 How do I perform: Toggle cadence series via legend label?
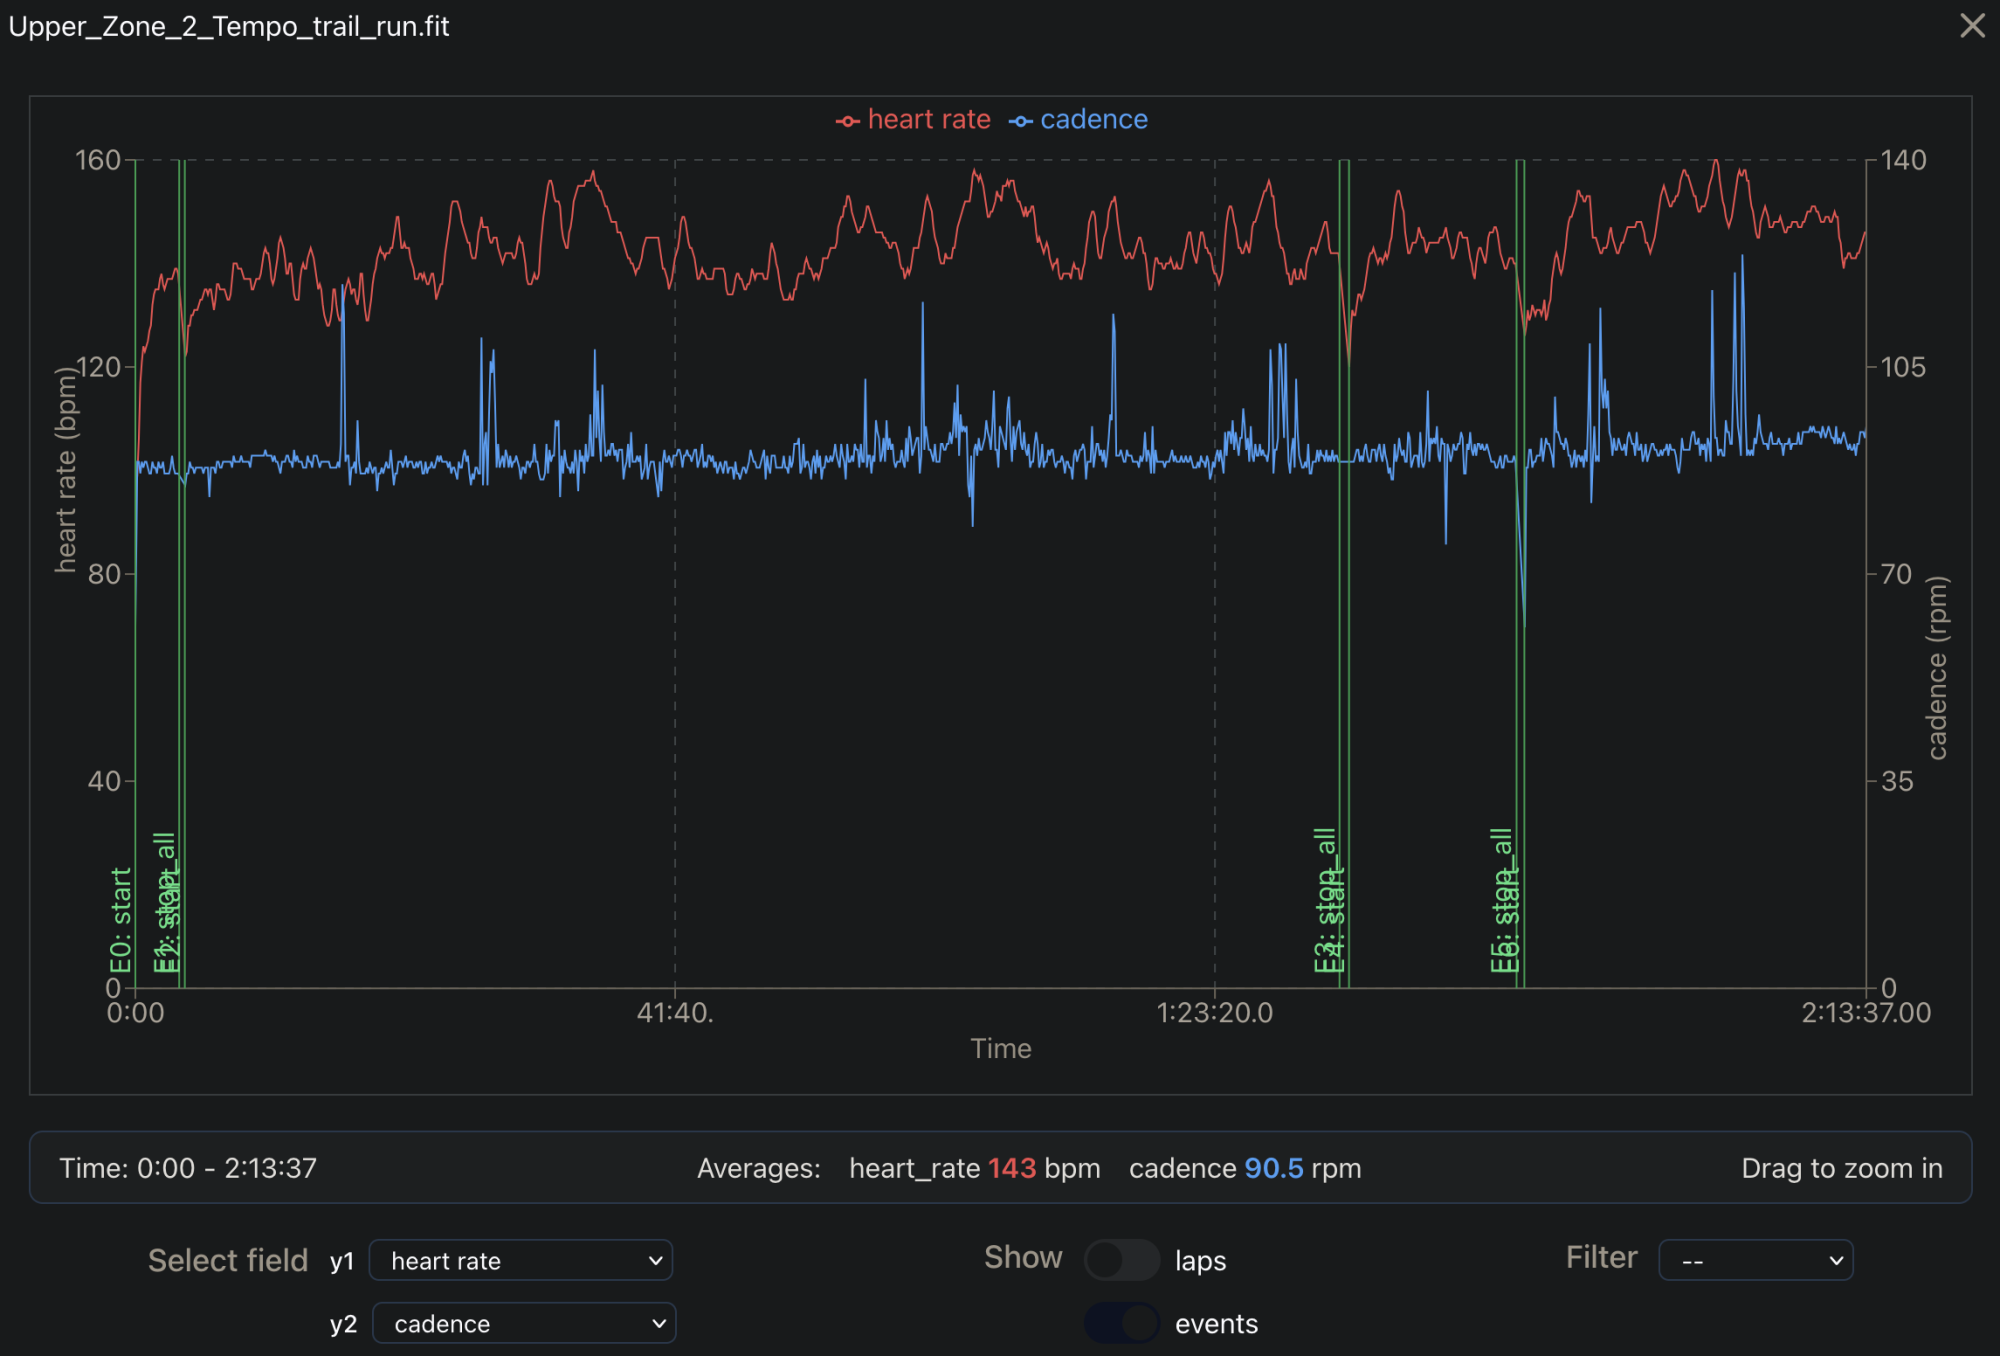pos(1093,120)
